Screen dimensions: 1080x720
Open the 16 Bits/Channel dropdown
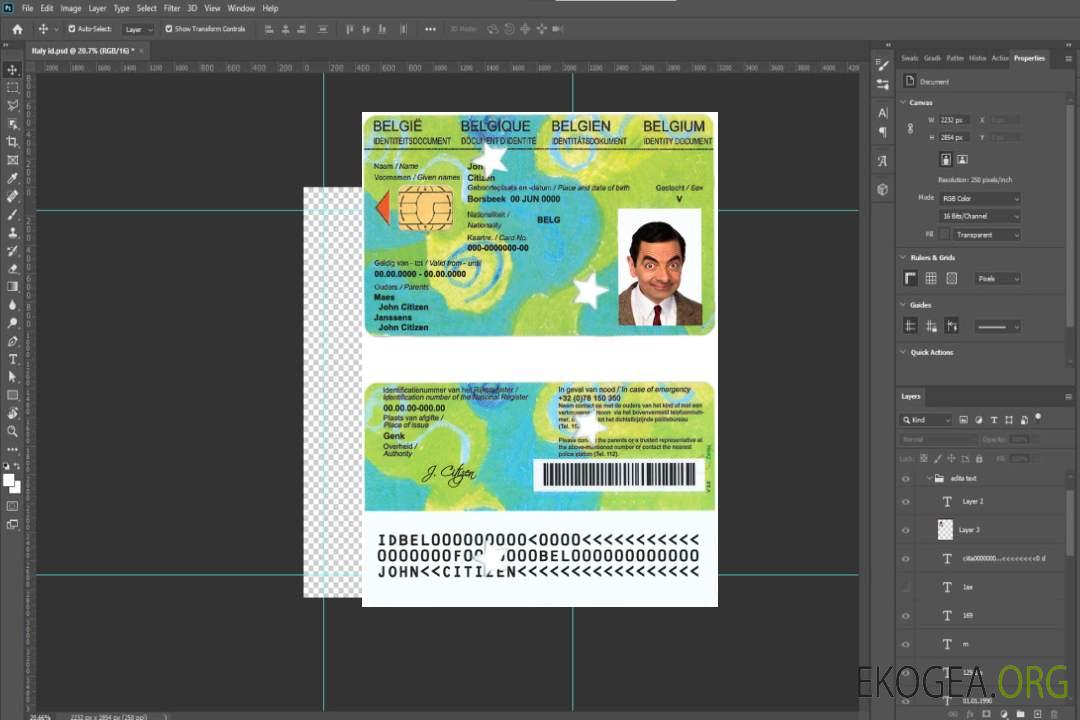(x=979, y=216)
